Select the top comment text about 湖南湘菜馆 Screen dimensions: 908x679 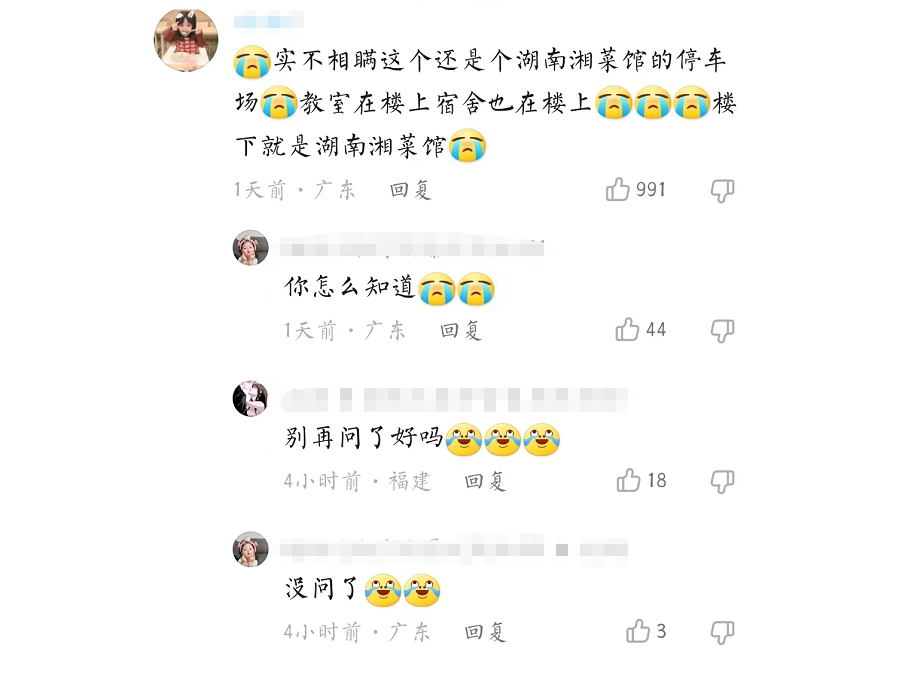tap(485, 103)
